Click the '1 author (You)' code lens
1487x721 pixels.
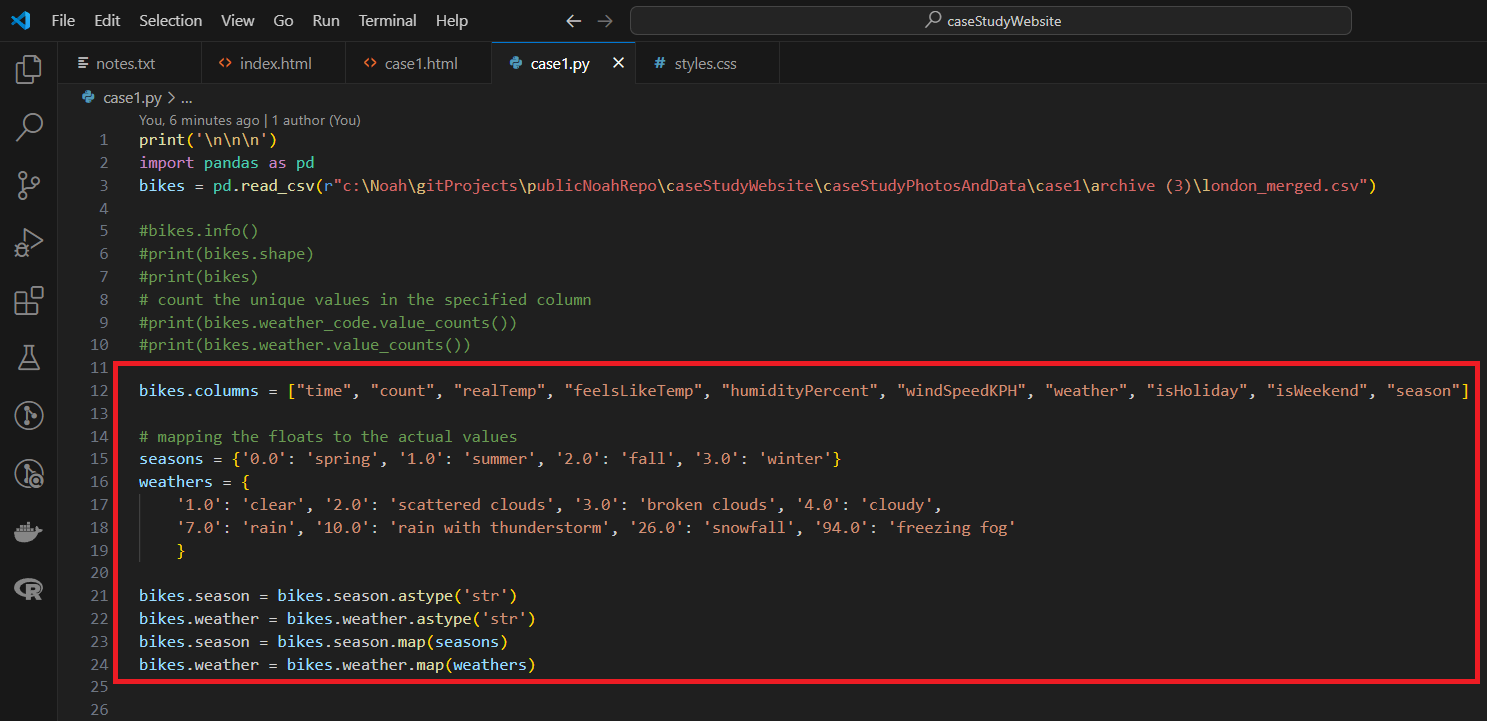(x=316, y=120)
